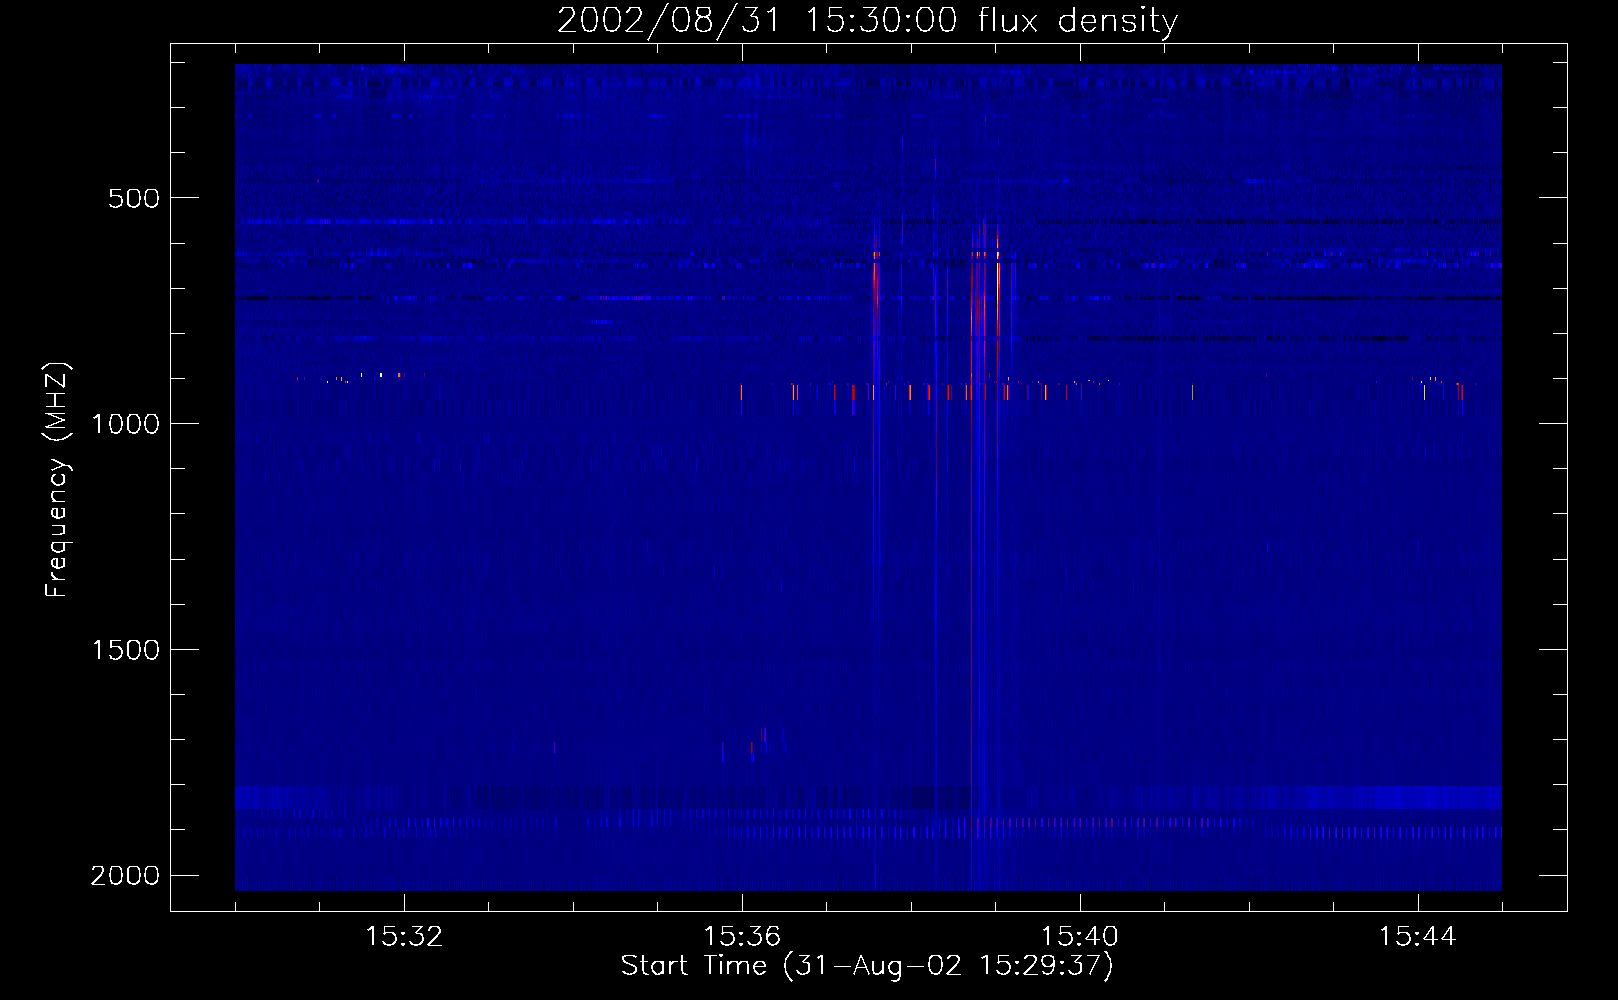Click the 15:44 time tick label
The image size is (1618, 1000).
tap(1418, 937)
